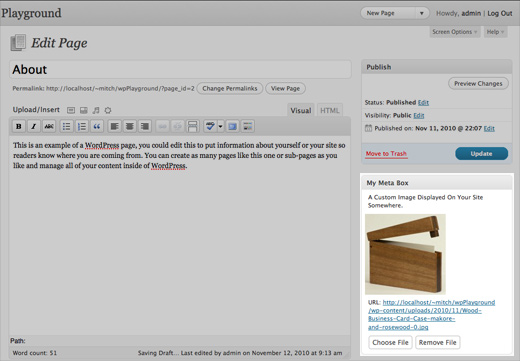Toggle the spellchecker icon
The height and width of the screenshot is (361, 520).
tap(210, 126)
